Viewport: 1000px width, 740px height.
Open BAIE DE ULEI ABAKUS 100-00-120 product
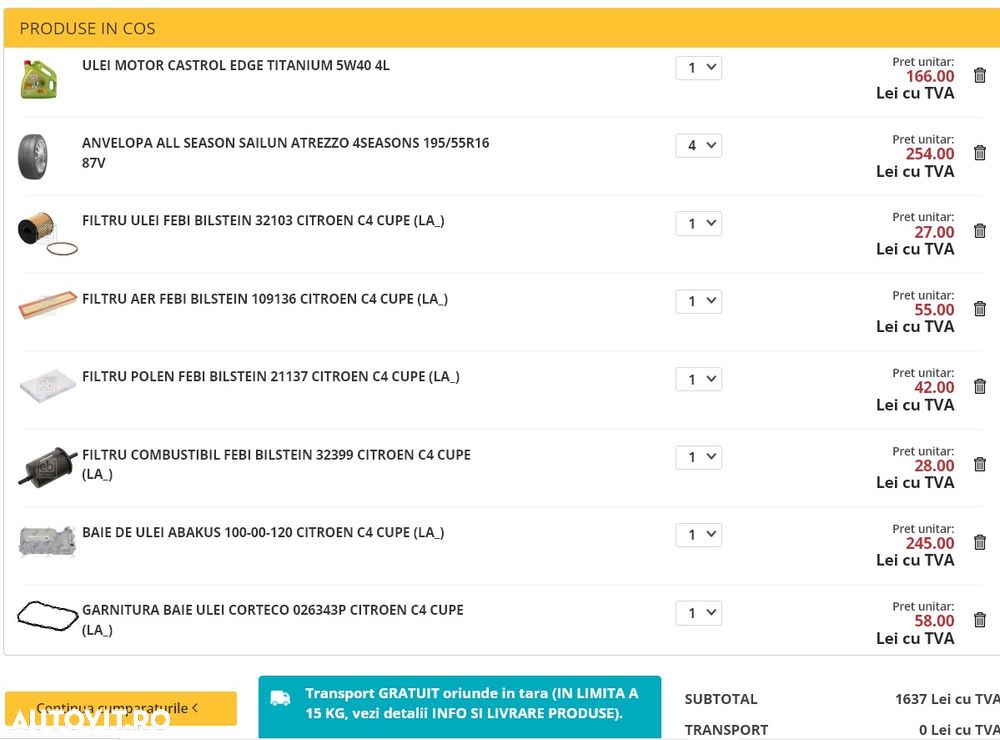tap(263, 533)
